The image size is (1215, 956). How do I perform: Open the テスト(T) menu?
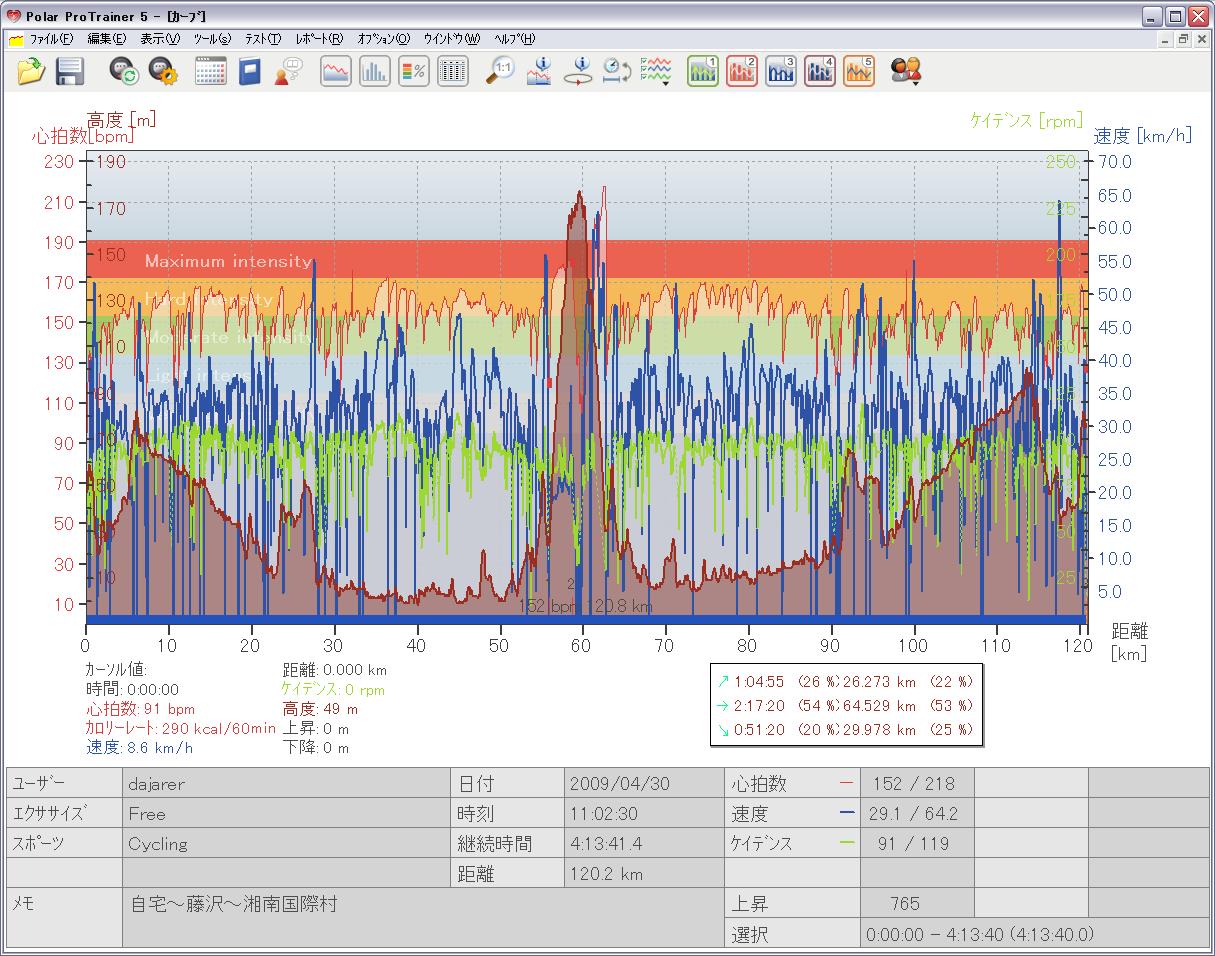click(263, 39)
